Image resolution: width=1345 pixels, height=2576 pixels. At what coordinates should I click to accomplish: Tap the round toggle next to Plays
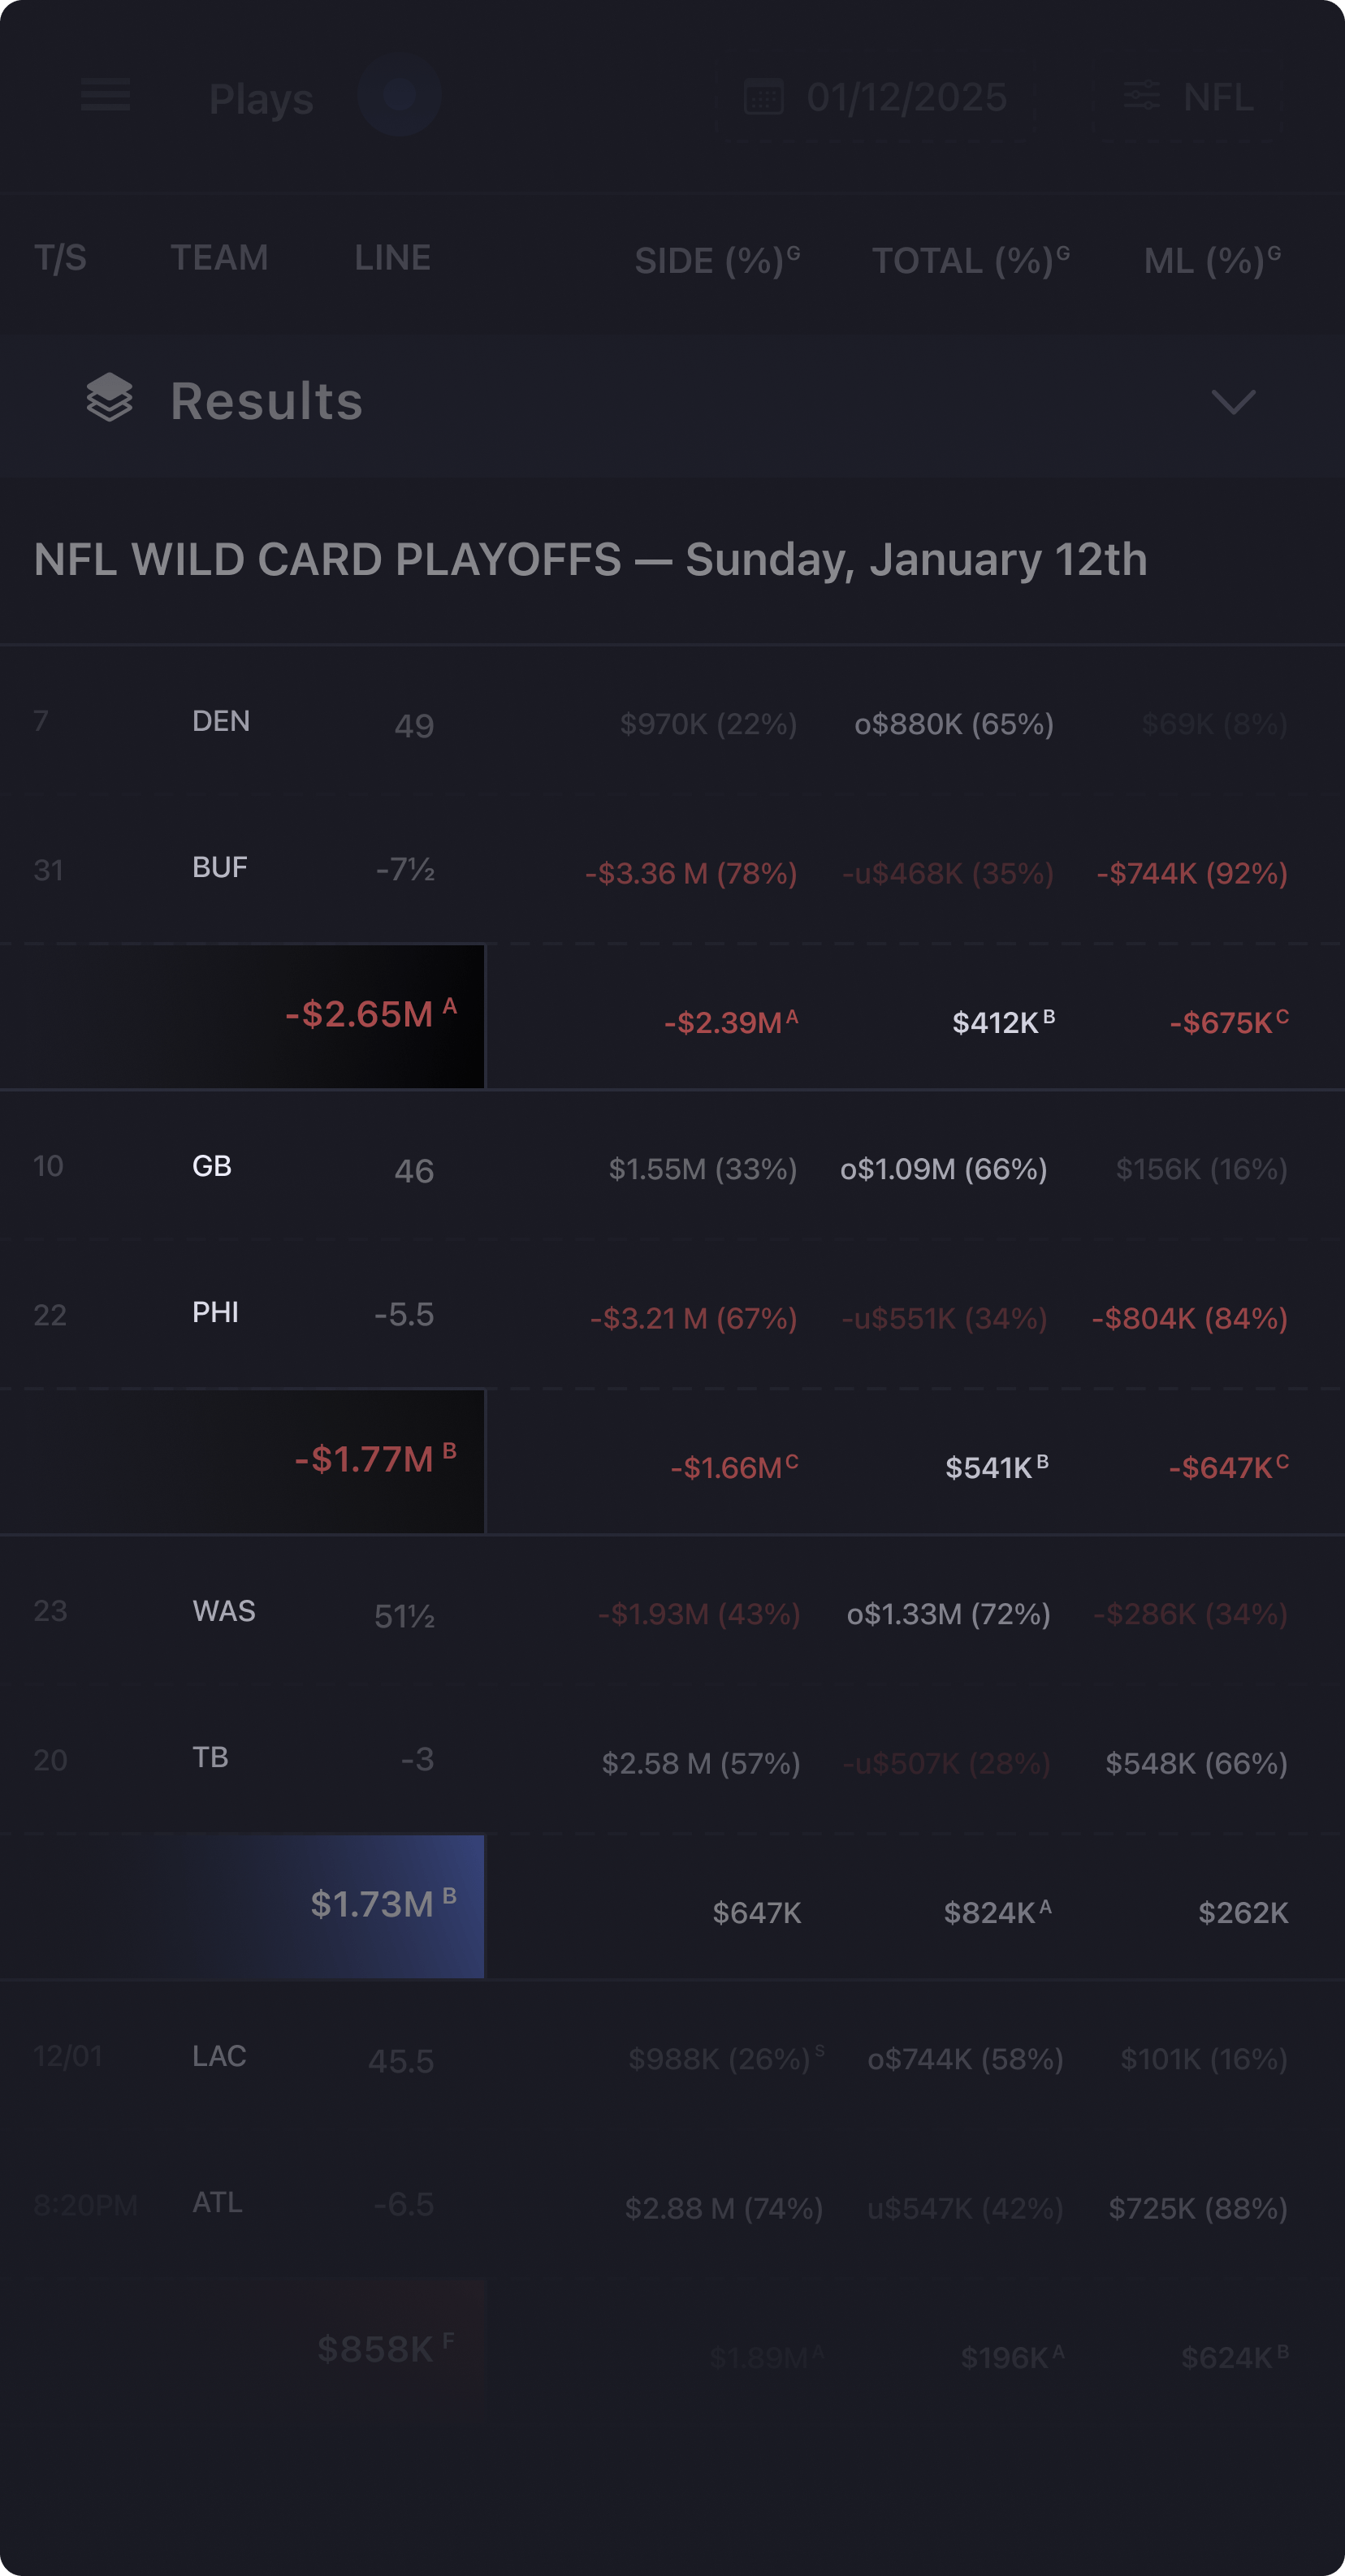click(x=399, y=95)
